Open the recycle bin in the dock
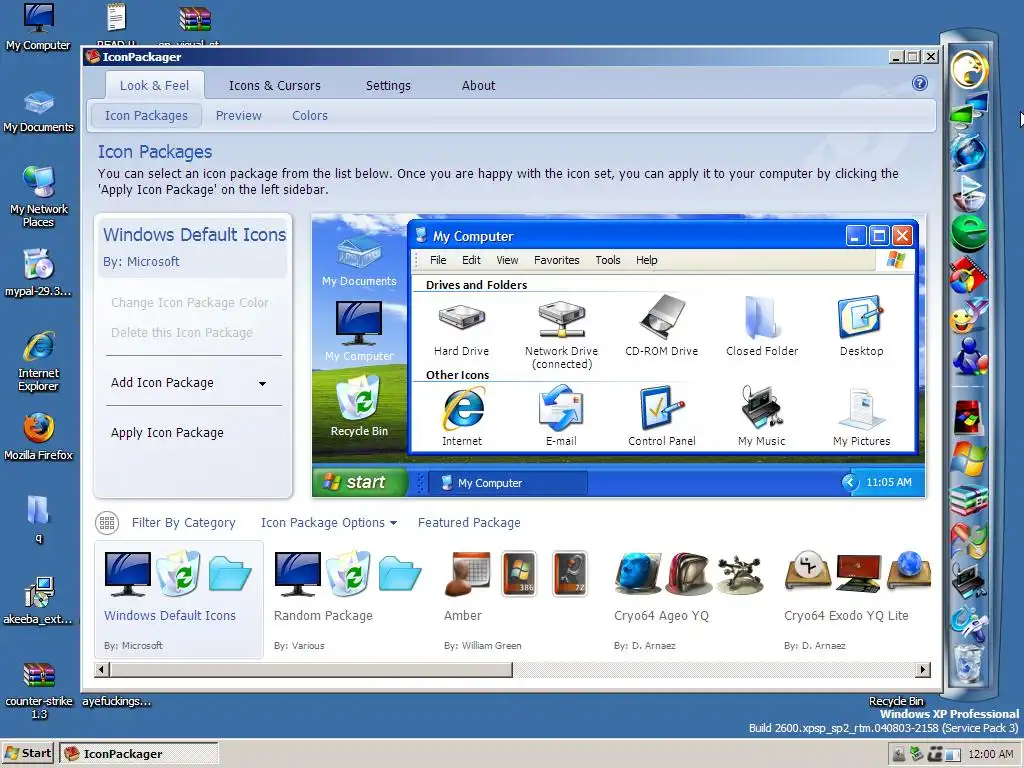Viewport: 1024px width, 768px height. (x=969, y=664)
